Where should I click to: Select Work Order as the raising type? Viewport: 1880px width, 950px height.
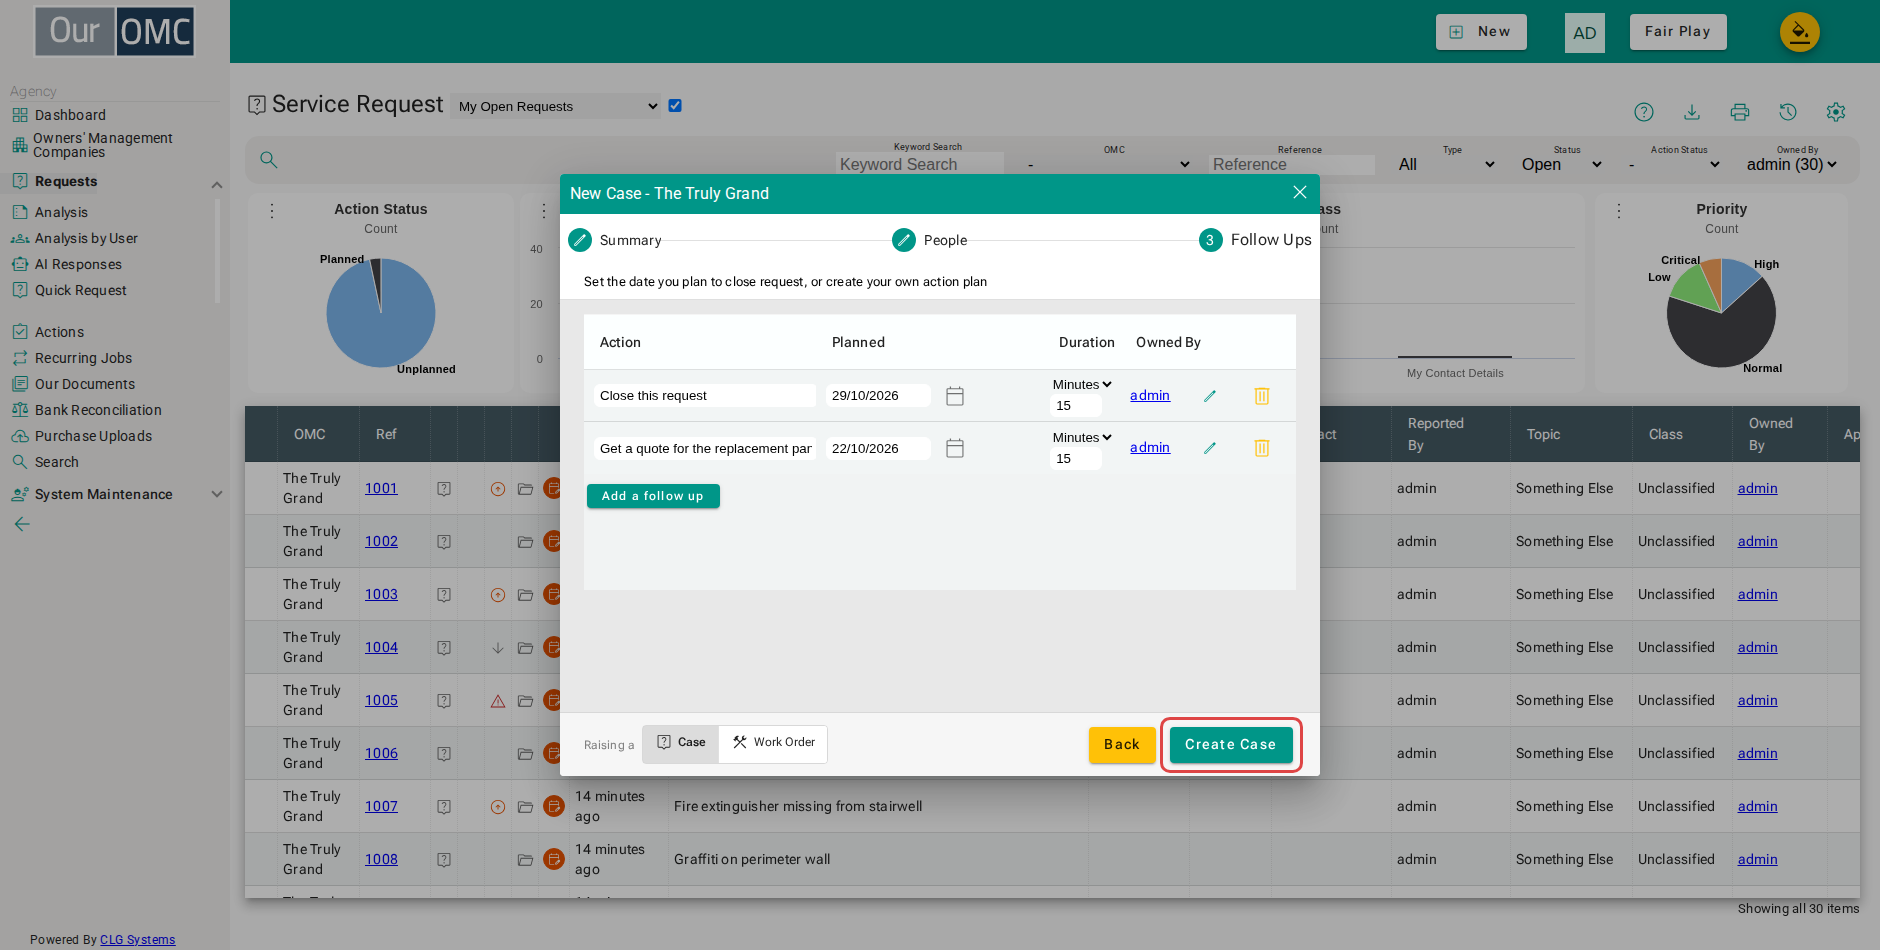[773, 743]
